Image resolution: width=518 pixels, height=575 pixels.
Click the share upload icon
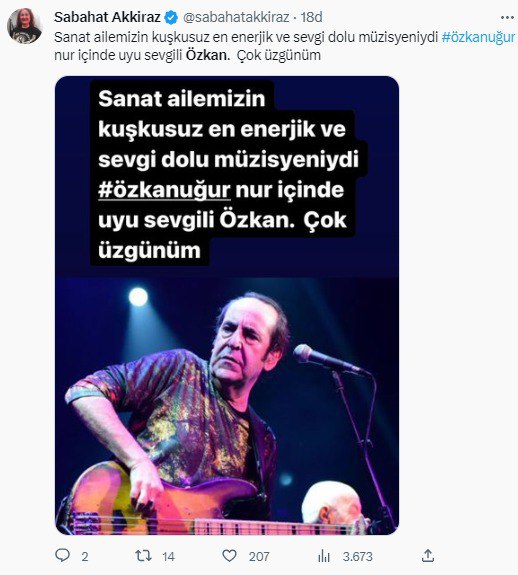coord(427,556)
